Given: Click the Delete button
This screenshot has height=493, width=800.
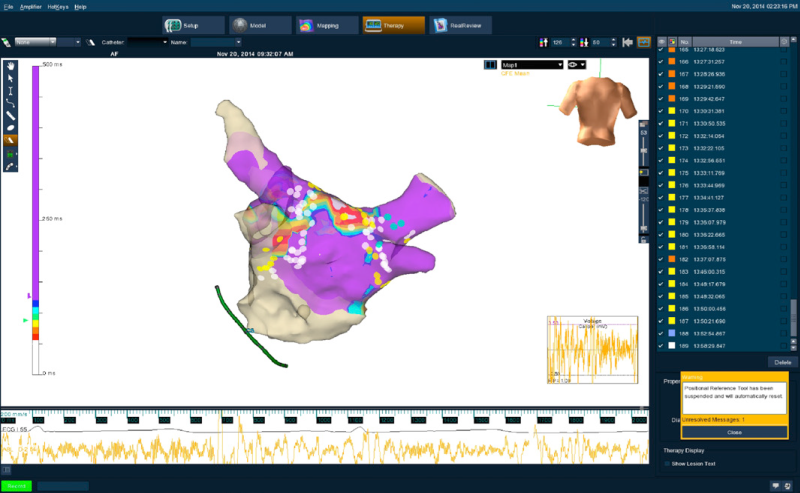Looking at the screenshot, I should pyautogui.click(x=782, y=361).
